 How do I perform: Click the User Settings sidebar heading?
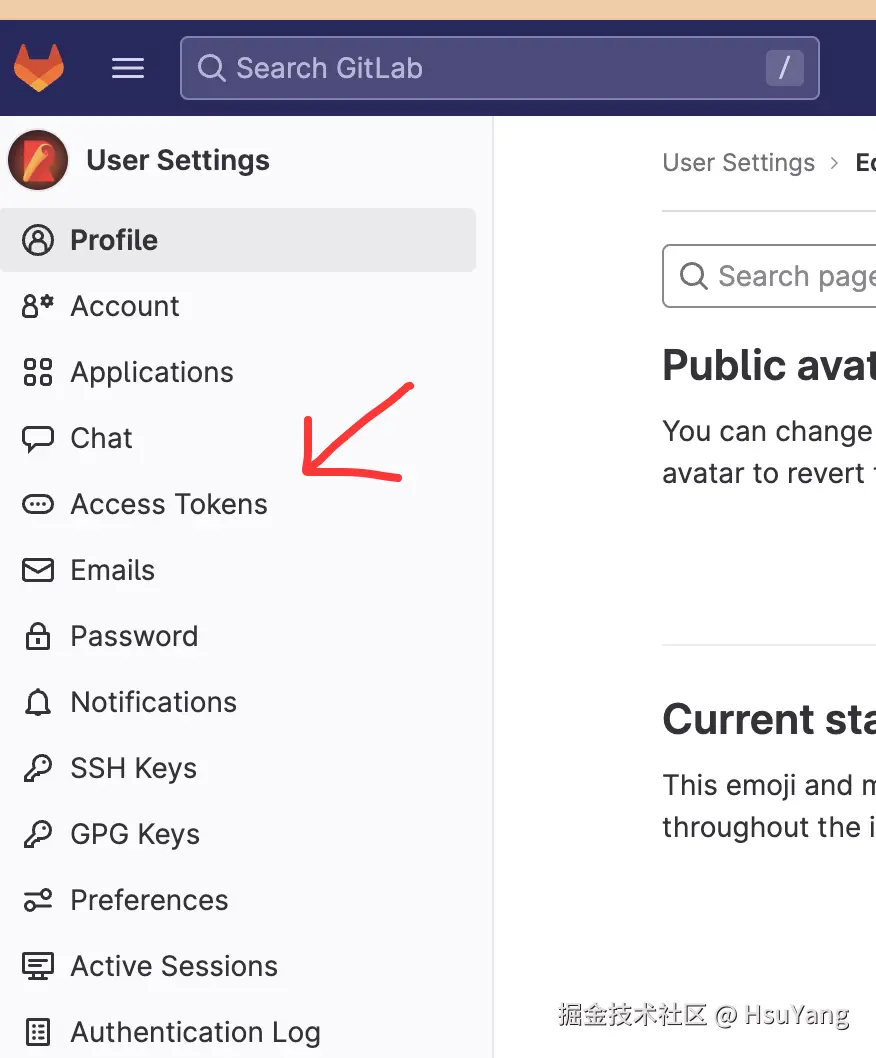coord(178,160)
